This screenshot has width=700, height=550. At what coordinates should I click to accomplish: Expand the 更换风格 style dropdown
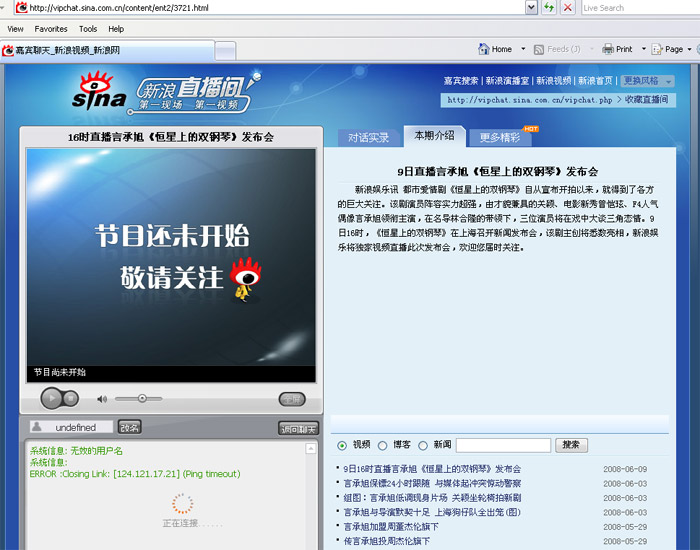[x=647, y=81]
